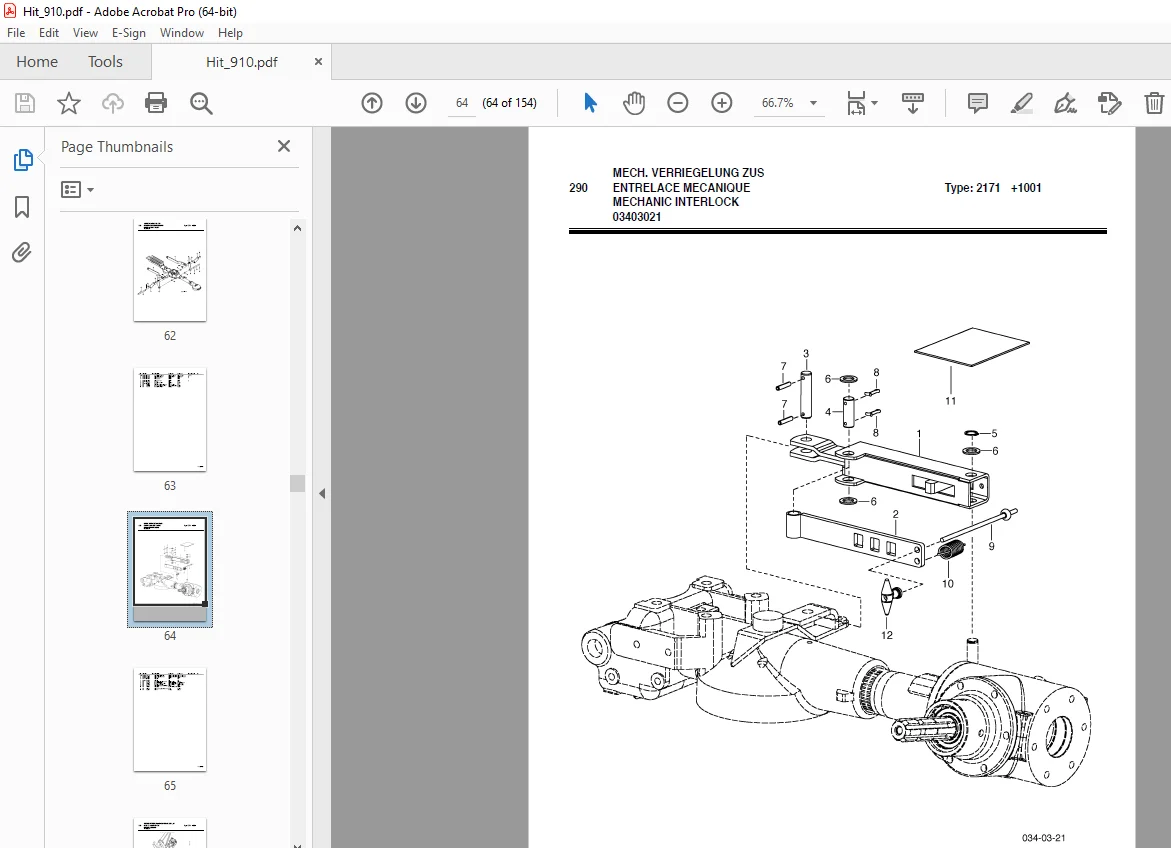1171x848 pixels.
Task: Click the (64 of 154) page count
Action: click(509, 103)
